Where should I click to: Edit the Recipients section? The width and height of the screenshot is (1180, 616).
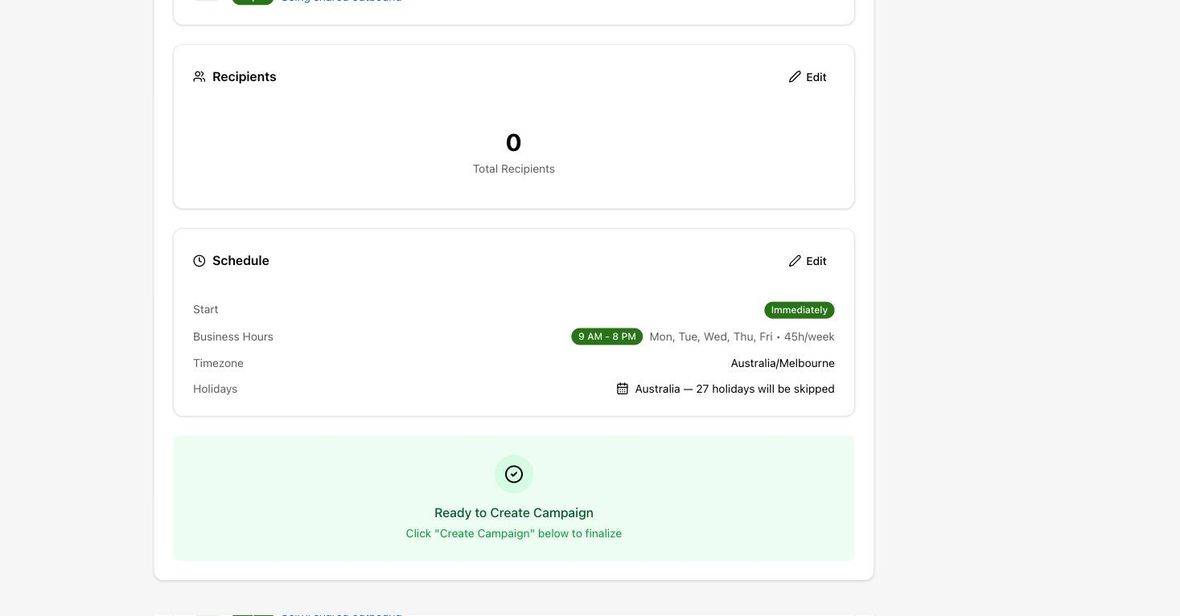click(807, 77)
